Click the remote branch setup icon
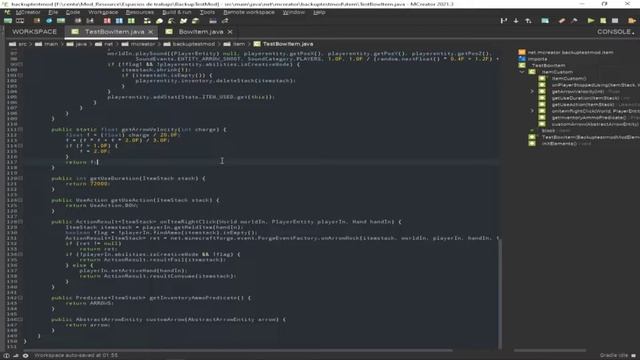The width and height of the screenshot is (640, 360). [504, 20]
